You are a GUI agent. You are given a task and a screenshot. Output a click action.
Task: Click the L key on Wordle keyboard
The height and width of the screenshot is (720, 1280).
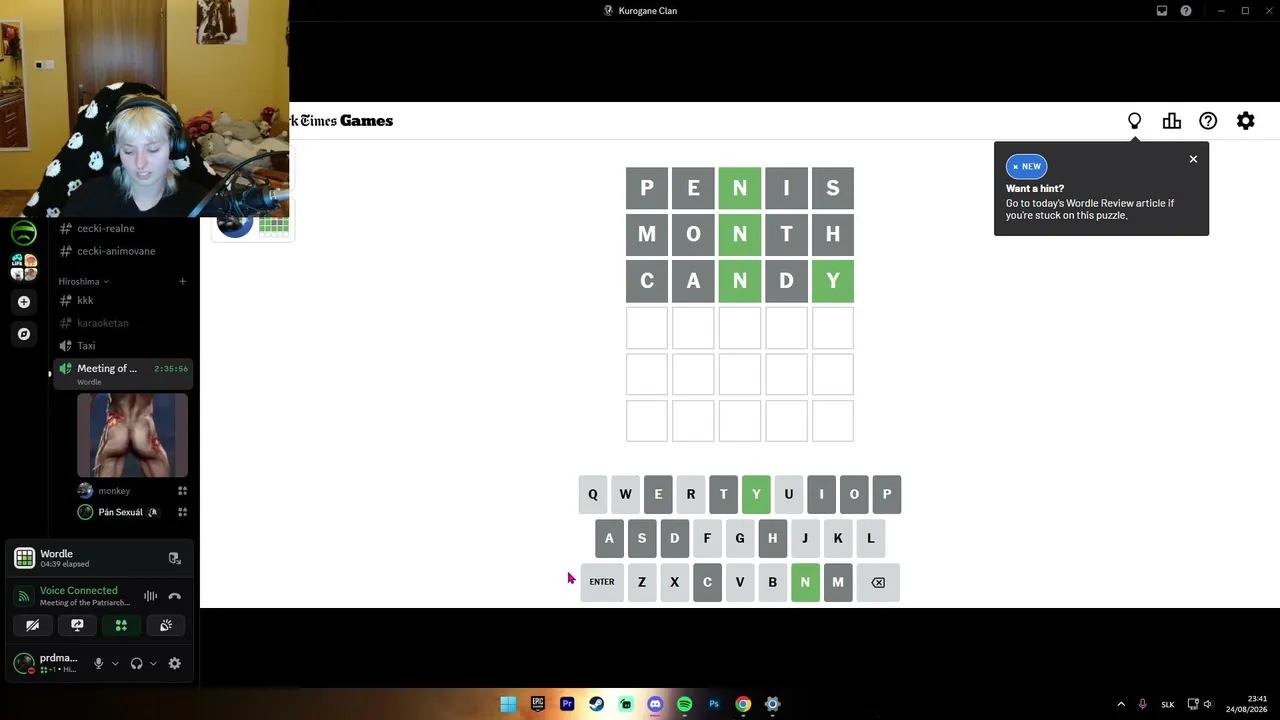[x=871, y=538]
